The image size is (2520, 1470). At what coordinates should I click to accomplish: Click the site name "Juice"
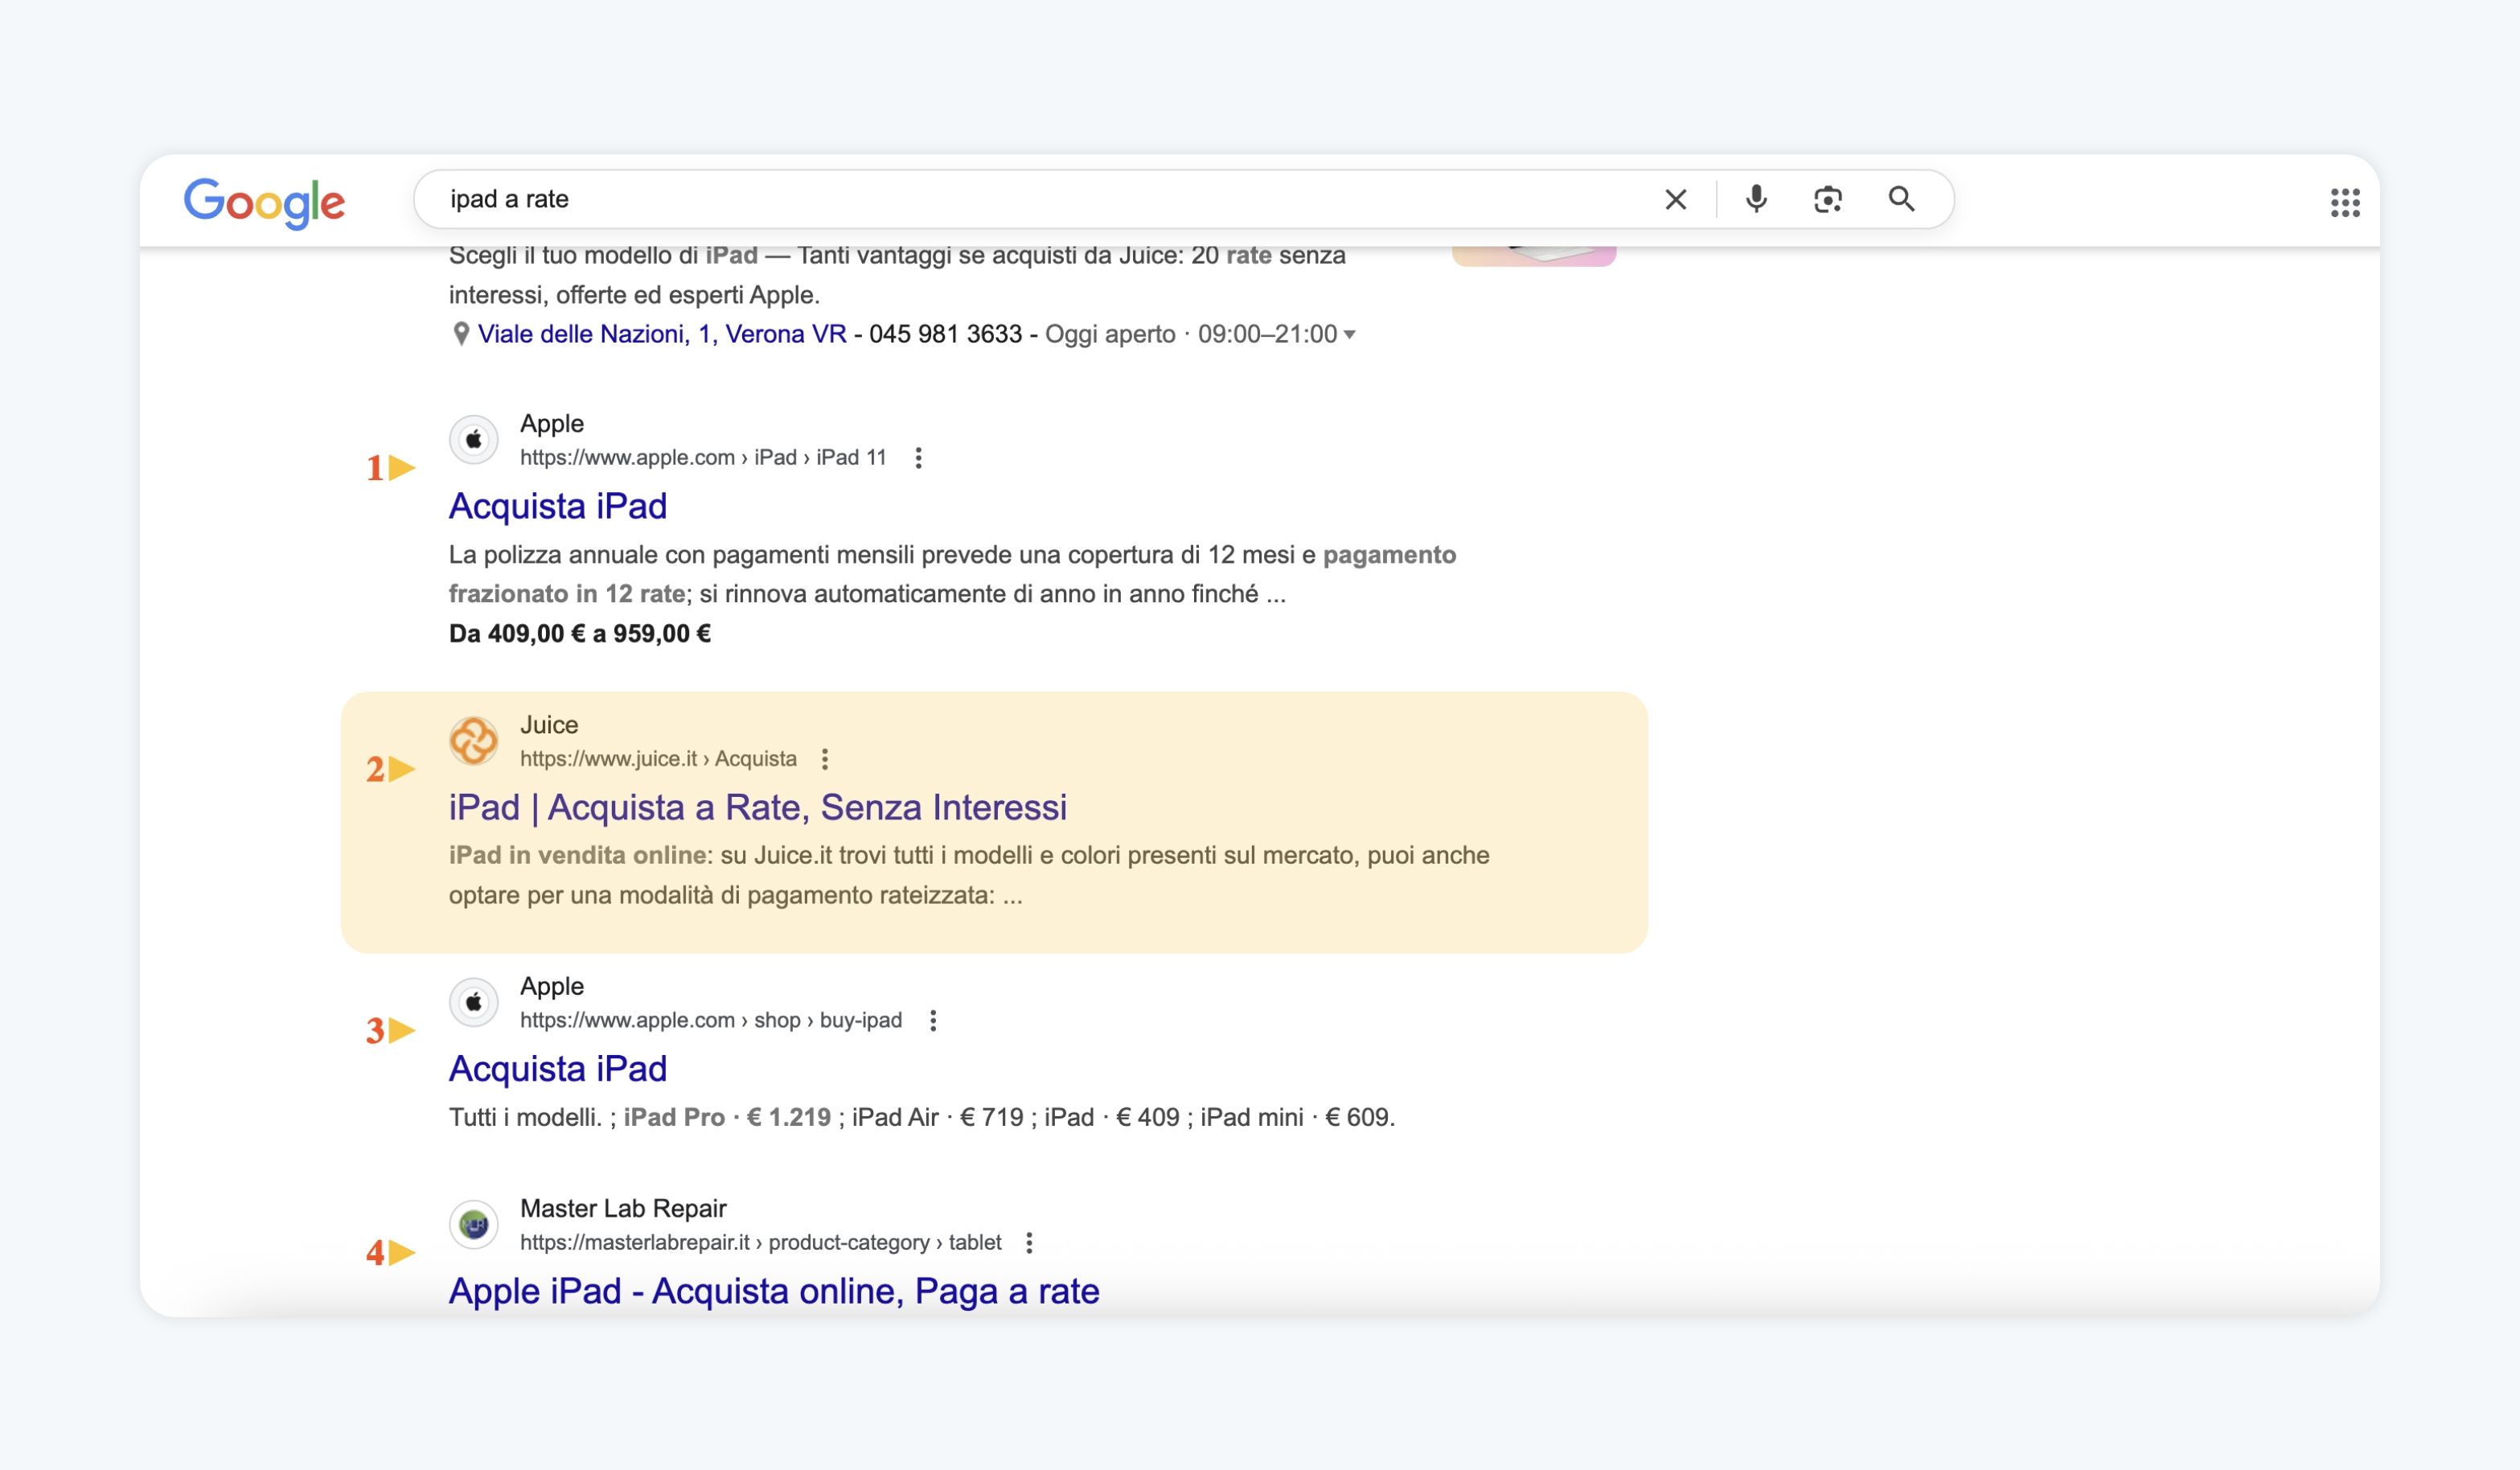(549, 725)
